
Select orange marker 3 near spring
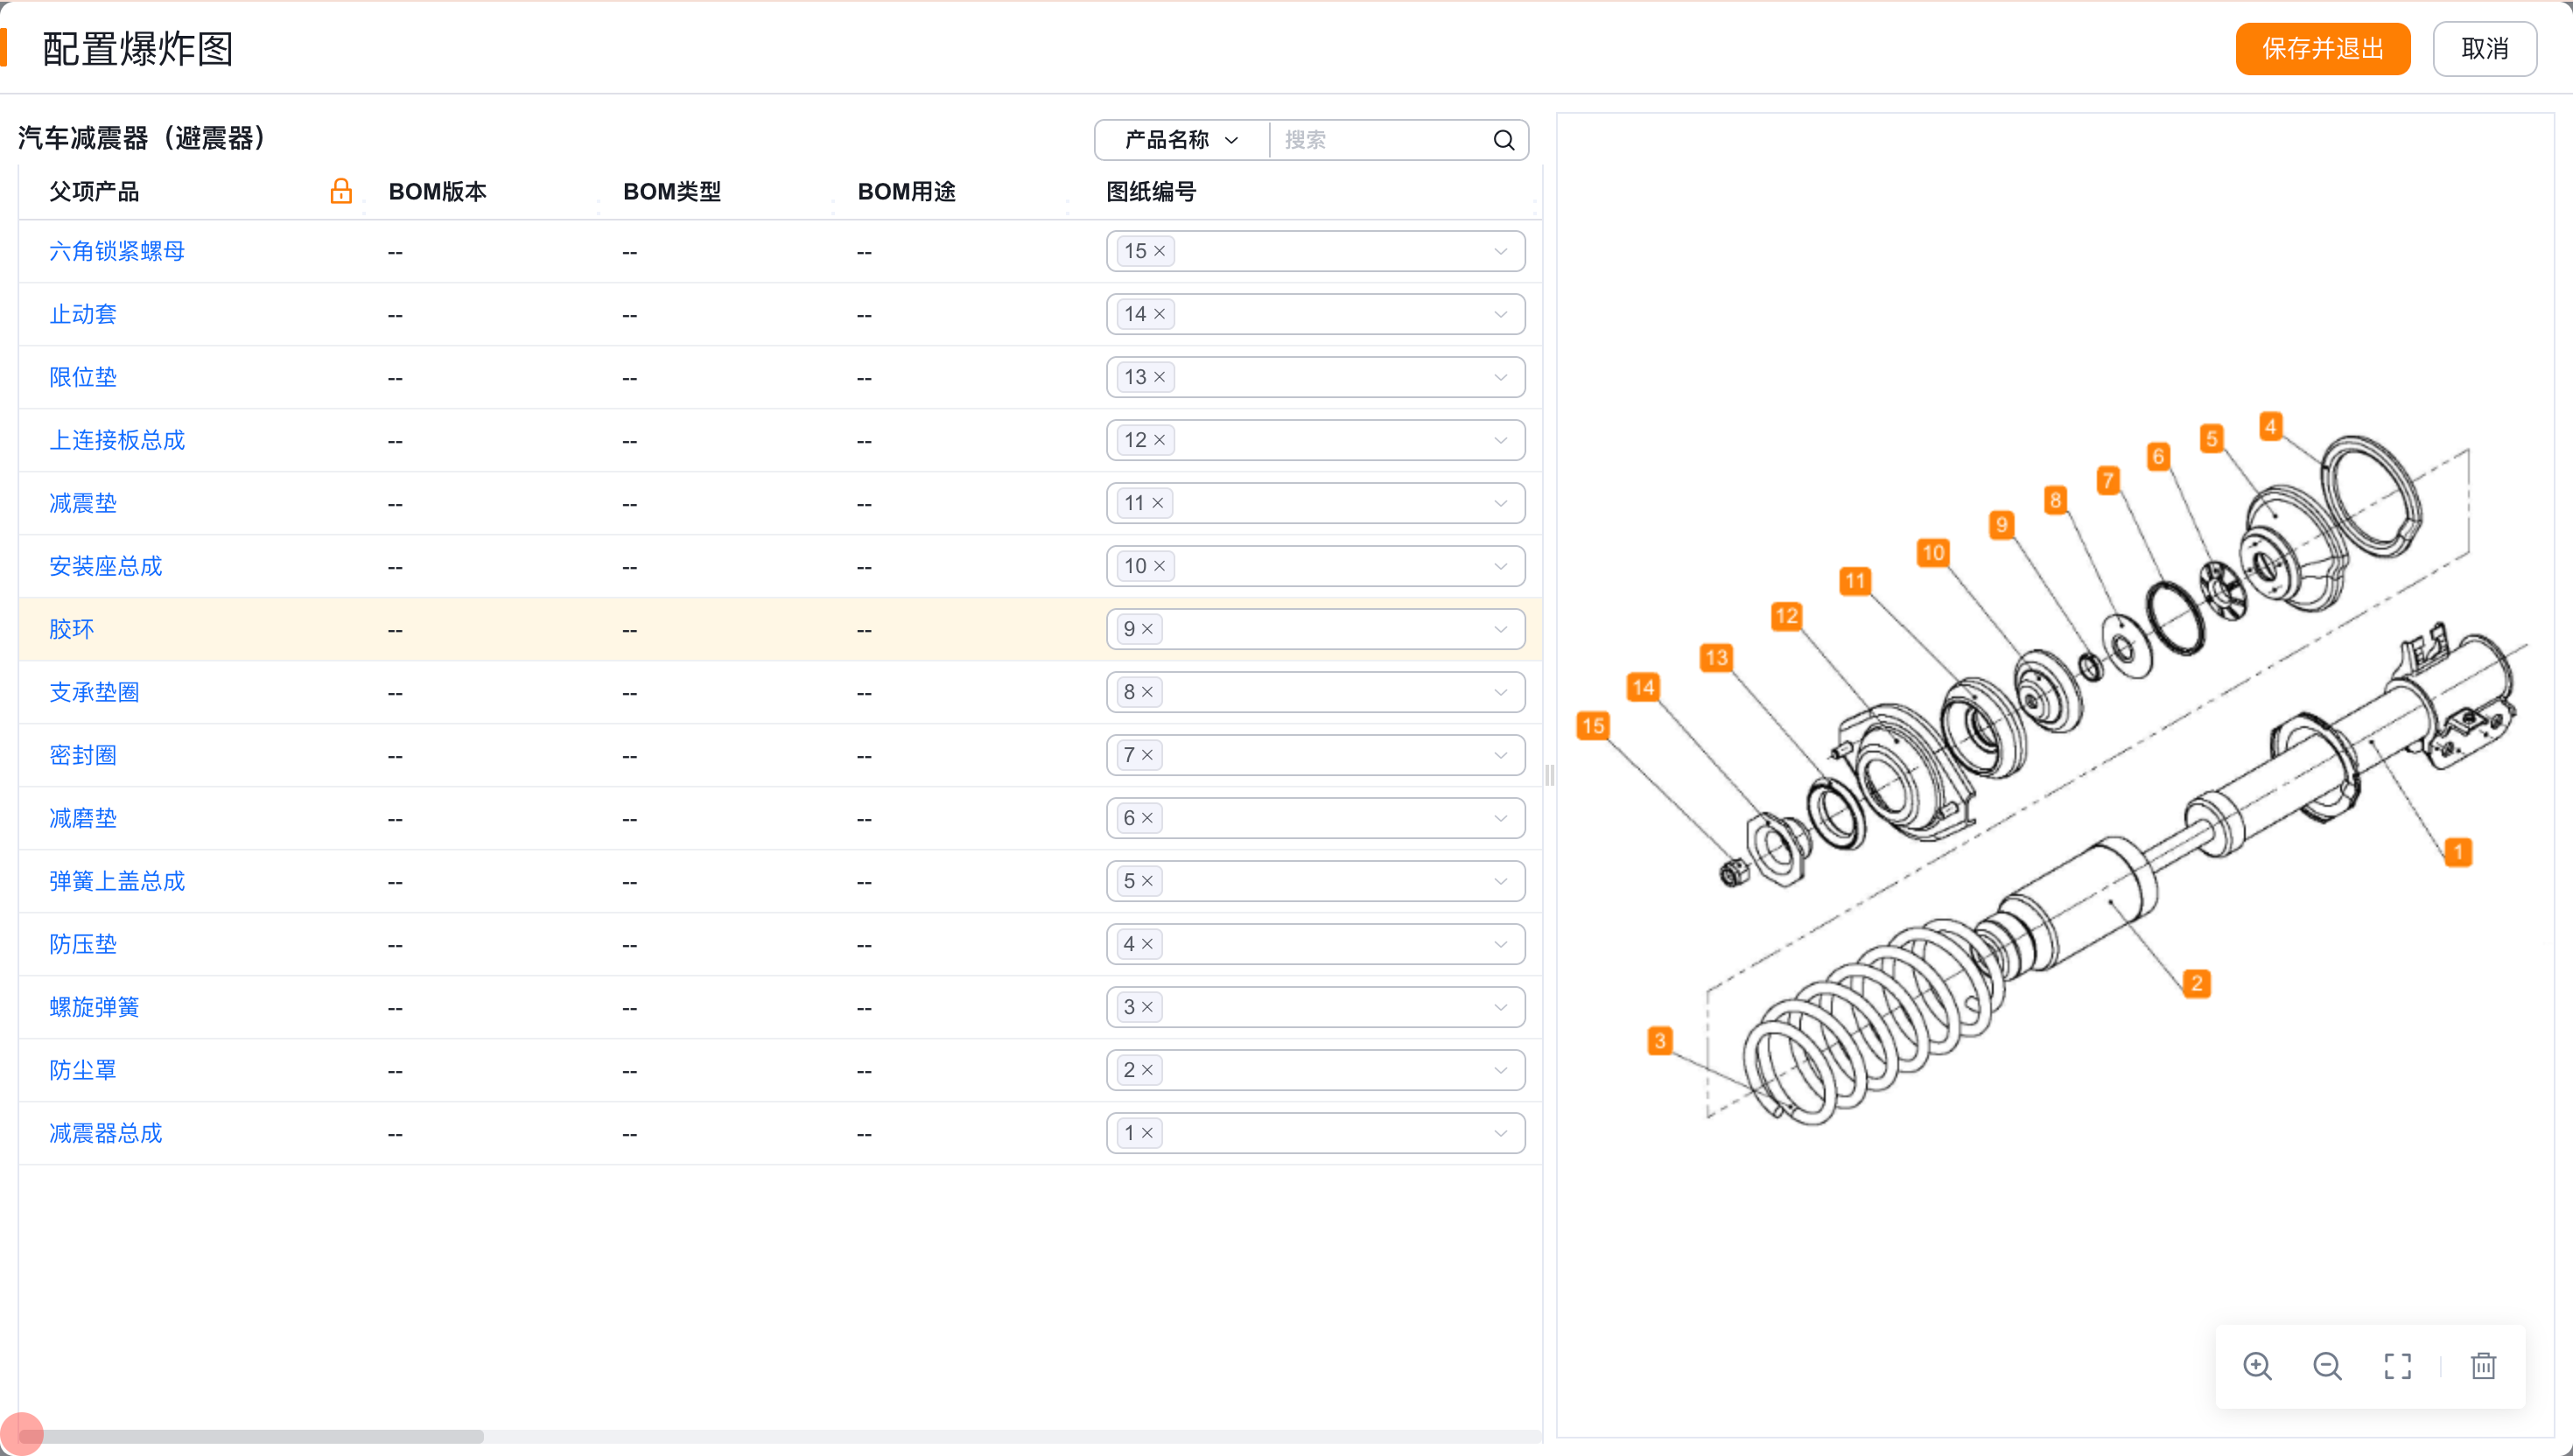pos(1659,1041)
